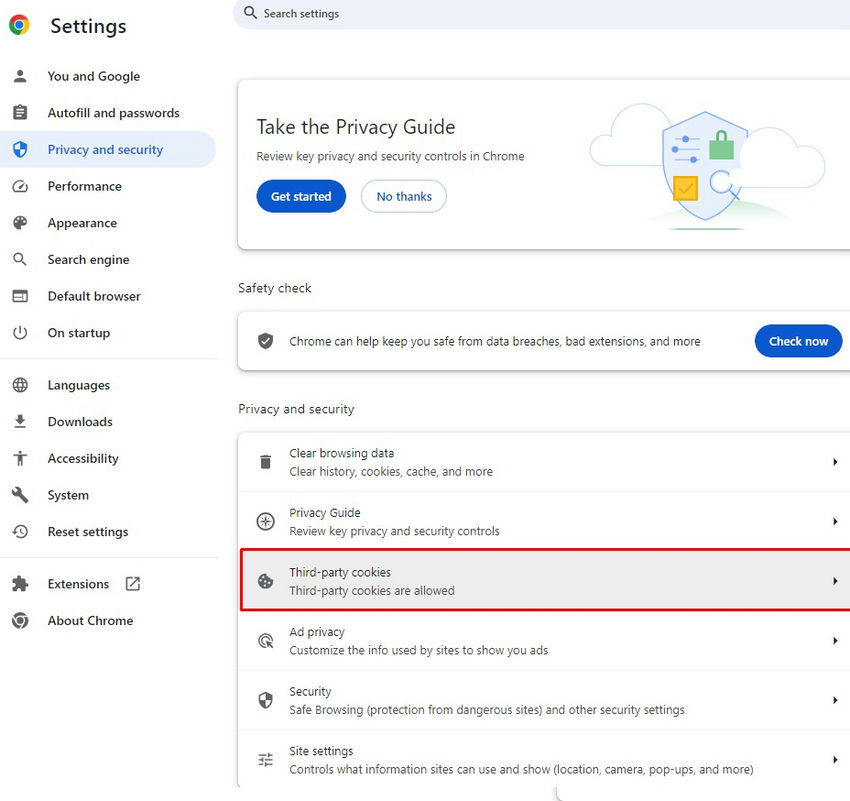Expand the Security row arrow
This screenshot has width=850, height=801.
pos(834,700)
